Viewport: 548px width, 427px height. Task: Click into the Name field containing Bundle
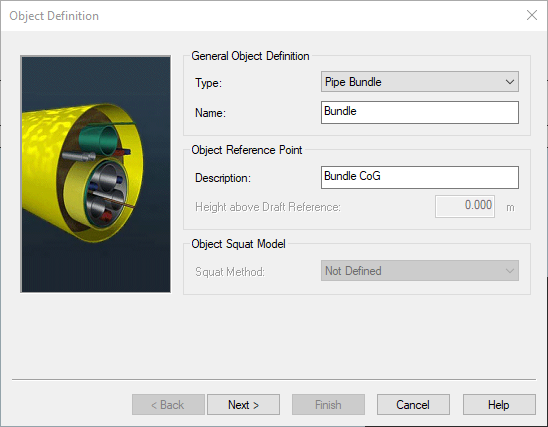pos(420,113)
